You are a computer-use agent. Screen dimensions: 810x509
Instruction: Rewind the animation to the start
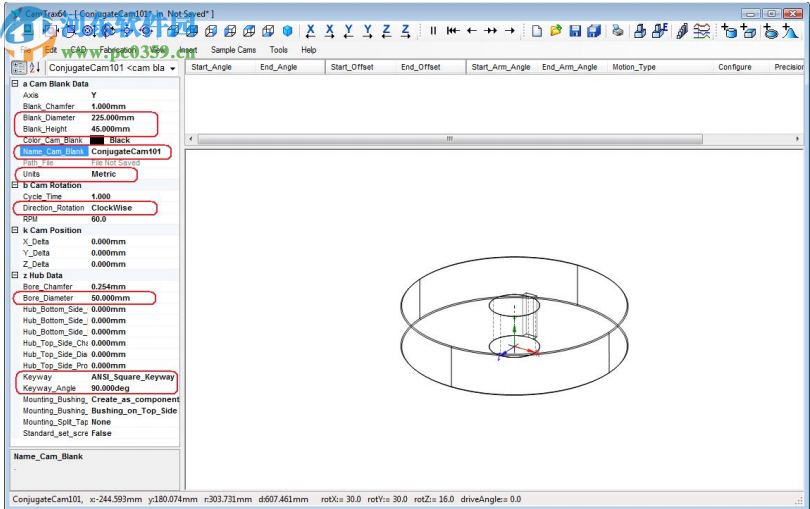[x=452, y=31]
